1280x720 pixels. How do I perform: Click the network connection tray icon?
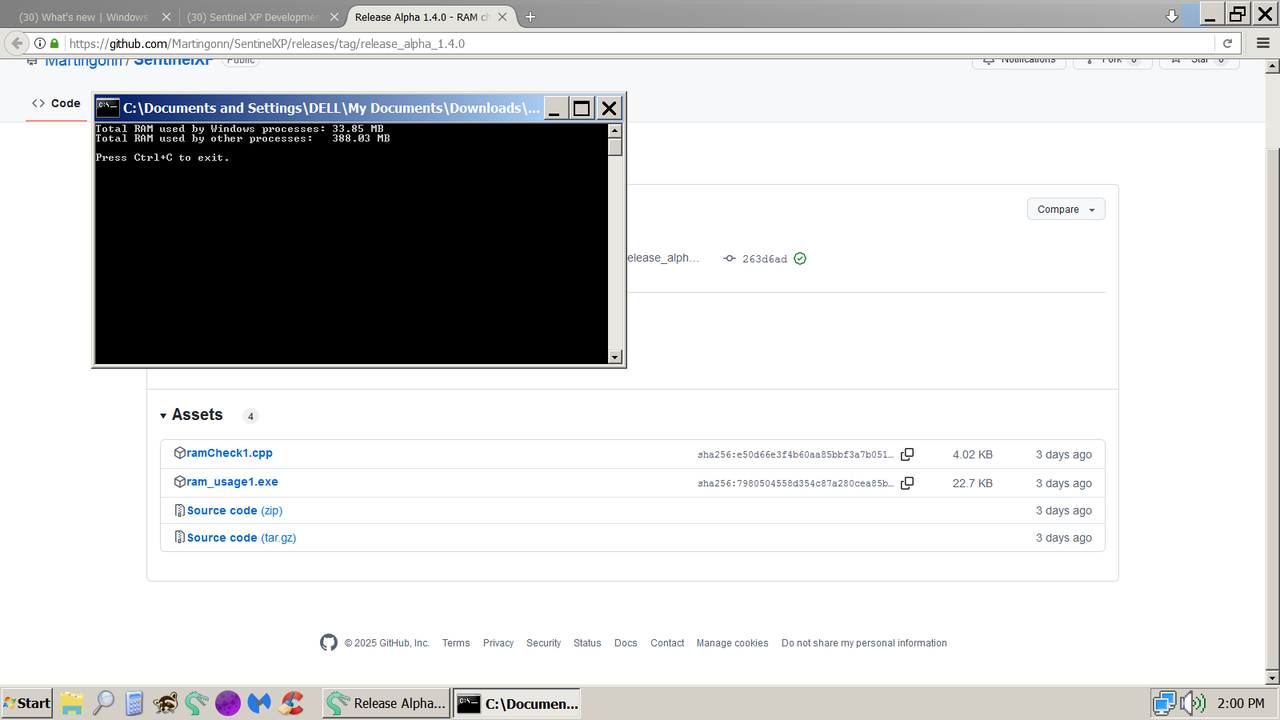pyautogui.click(x=1164, y=703)
